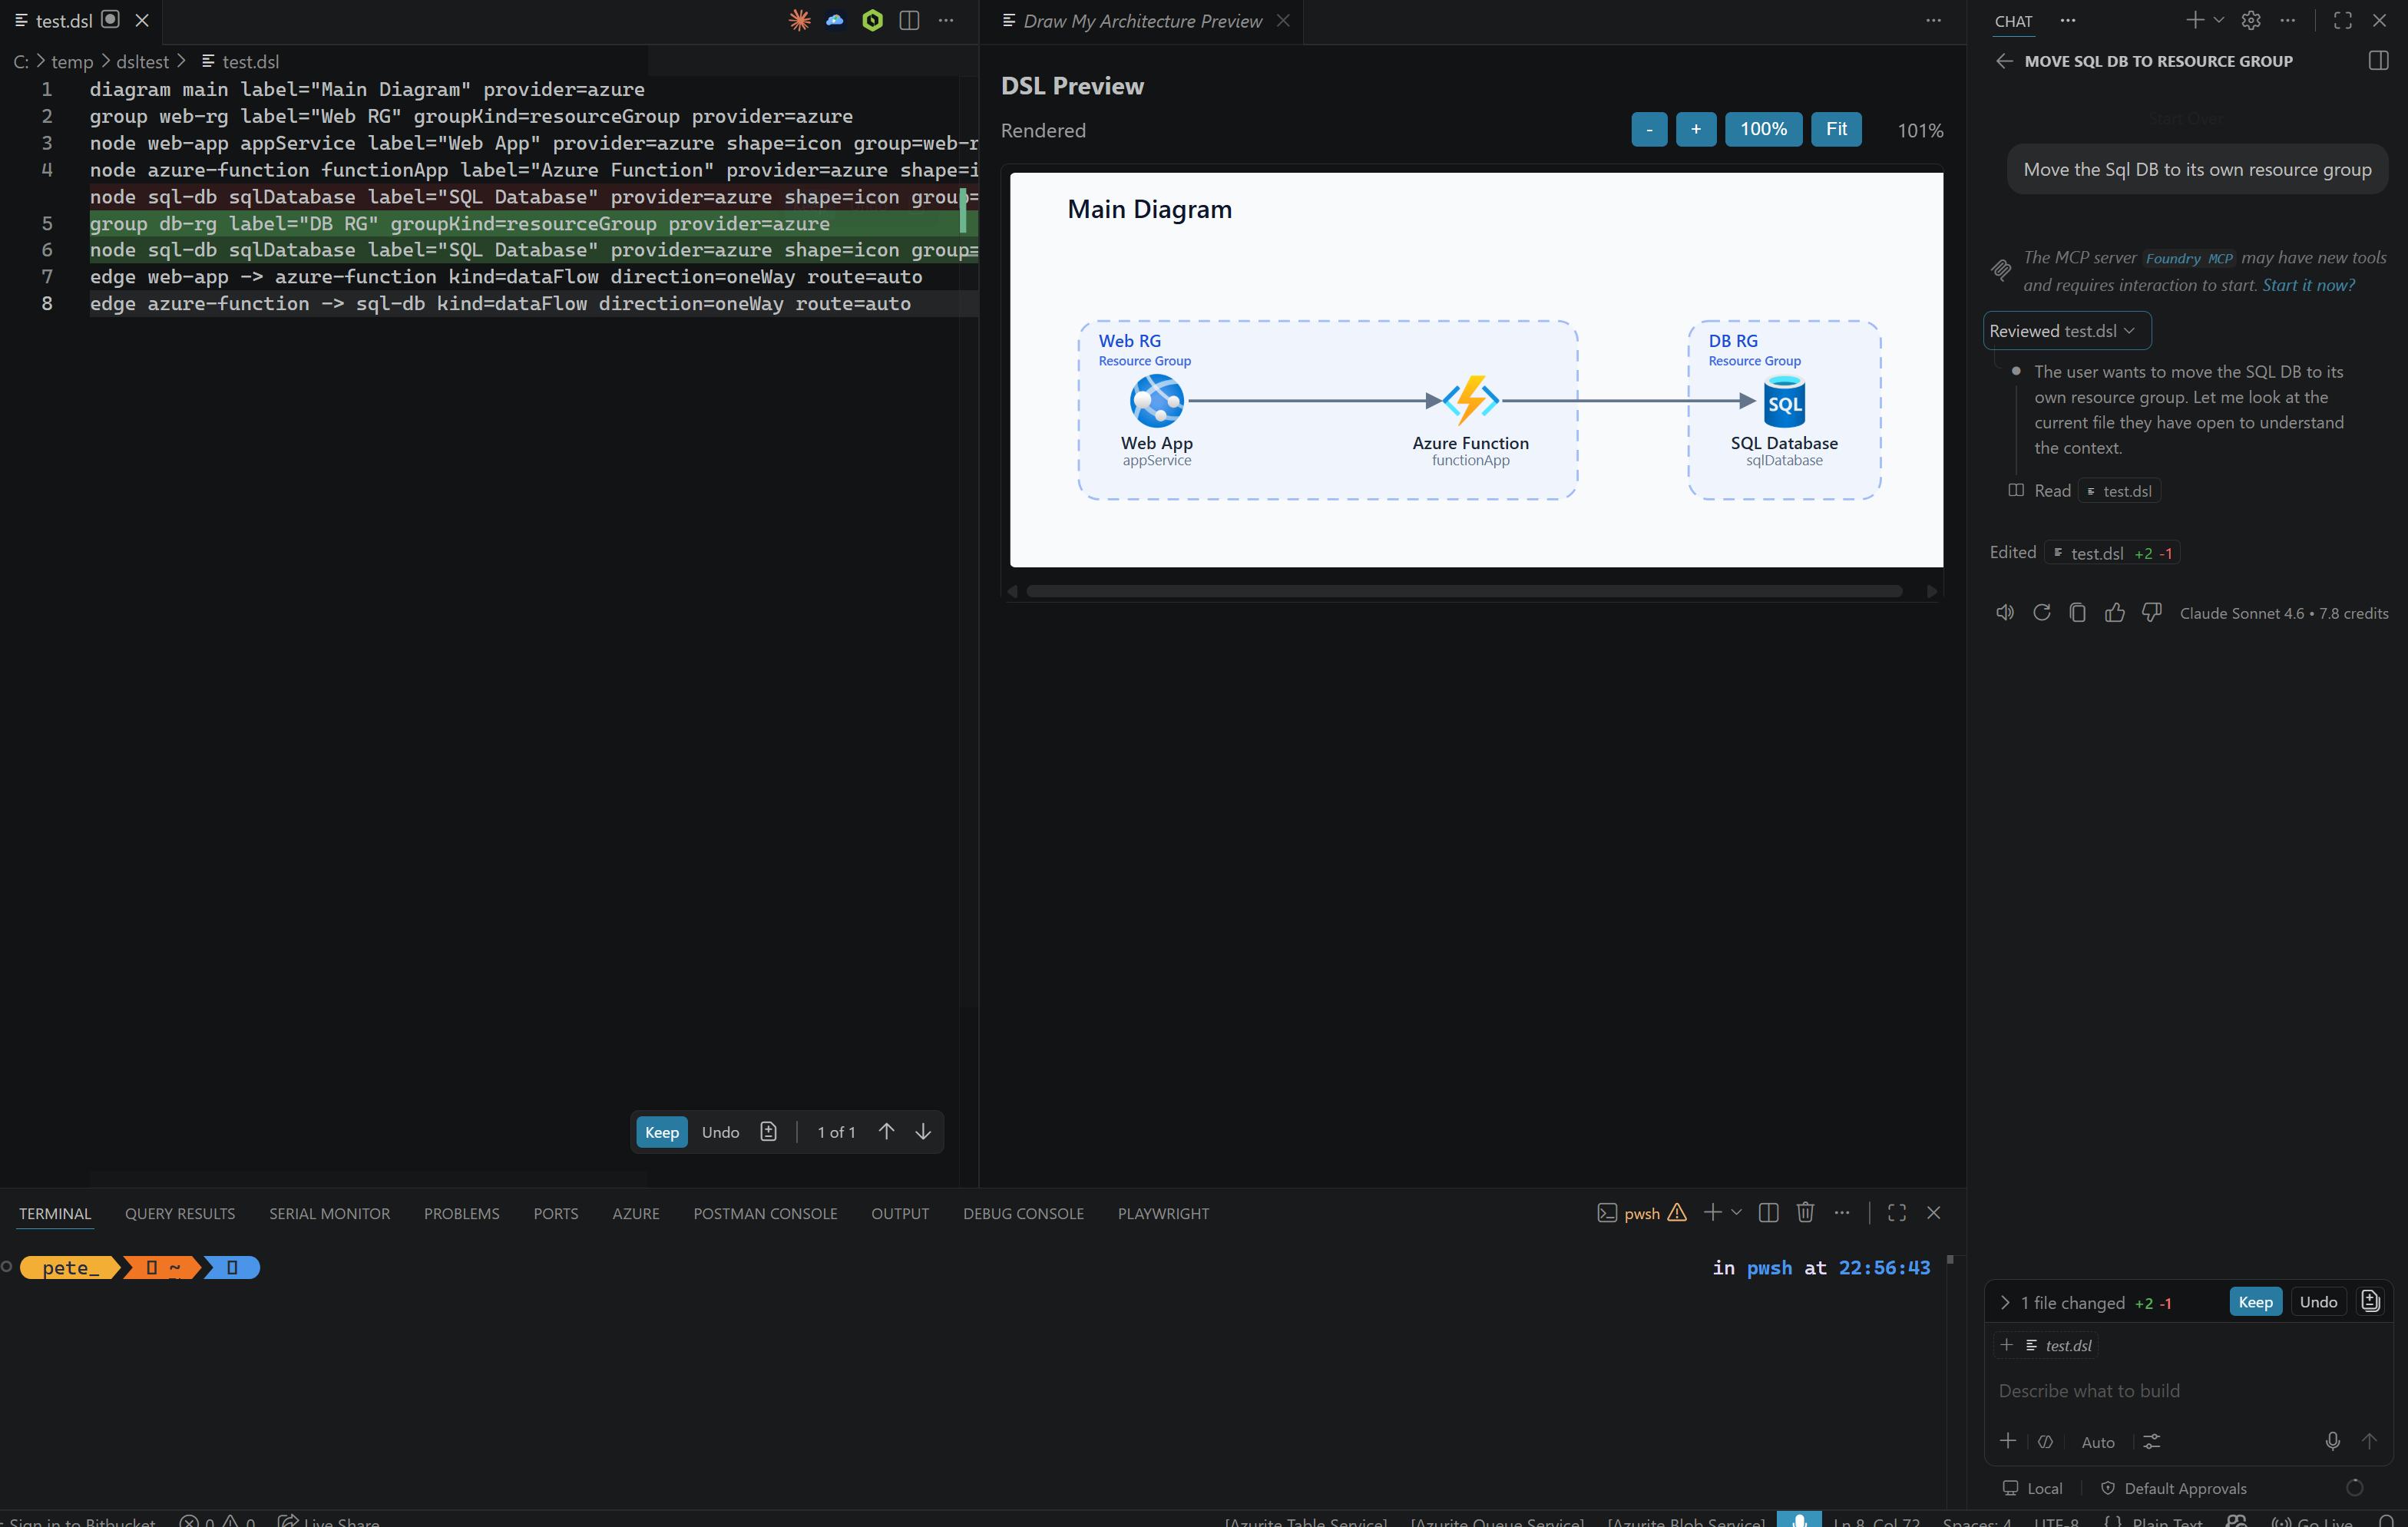This screenshot has width=2408, height=1527.
Task: Maximize the chat panel
Action: click(2343, 20)
